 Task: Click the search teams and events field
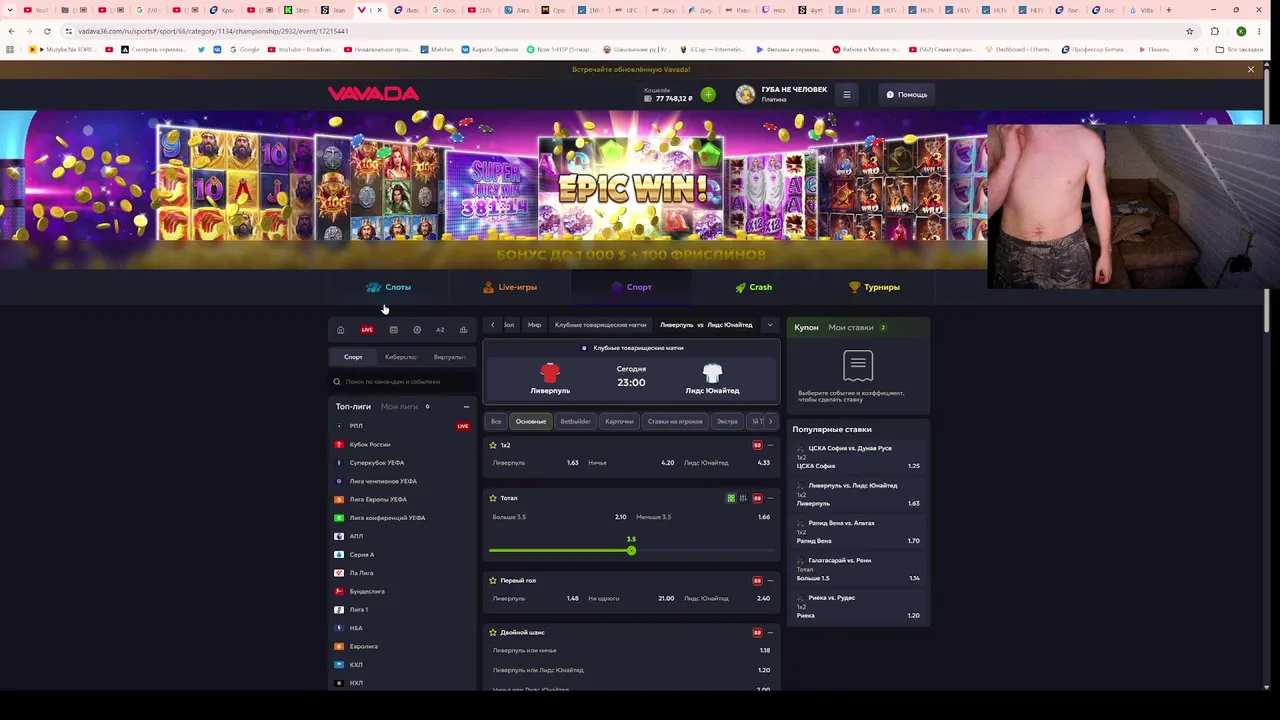[x=402, y=382]
